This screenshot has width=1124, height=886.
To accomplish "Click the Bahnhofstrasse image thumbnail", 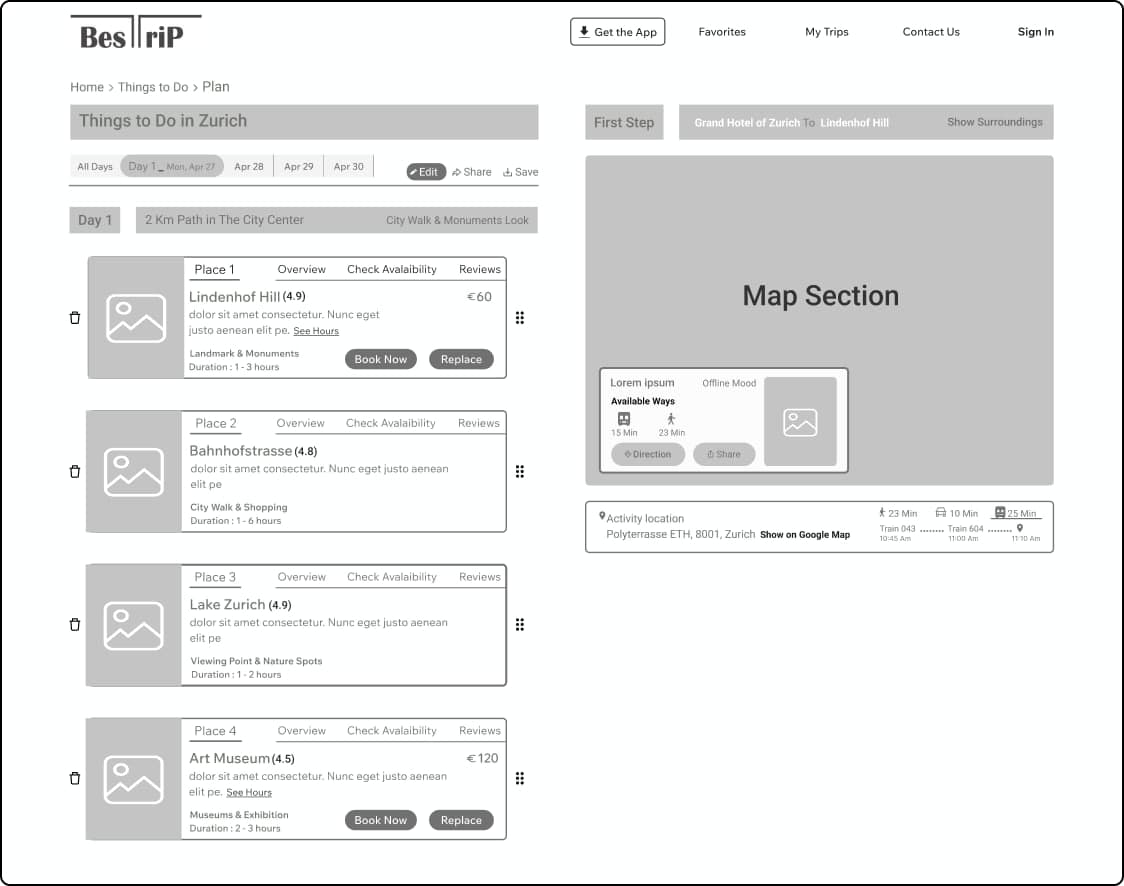I will [x=134, y=472].
